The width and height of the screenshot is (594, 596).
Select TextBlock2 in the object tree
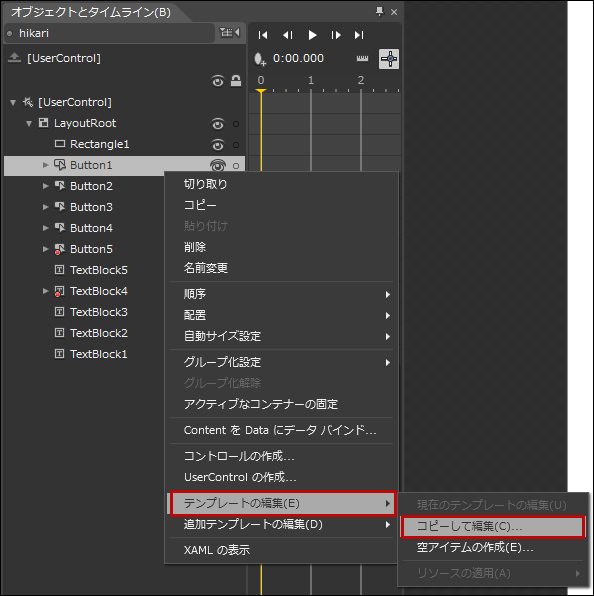coord(99,333)
